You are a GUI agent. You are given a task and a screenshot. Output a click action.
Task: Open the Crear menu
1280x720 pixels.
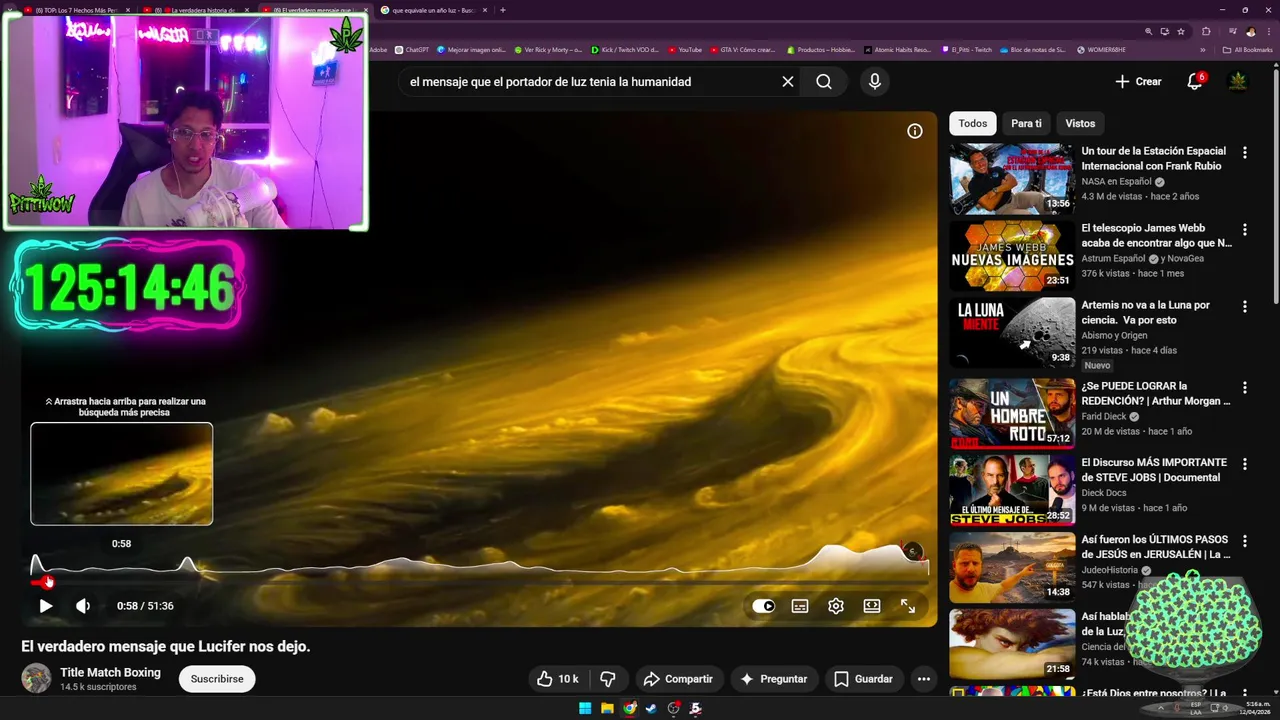[1138, 82]
